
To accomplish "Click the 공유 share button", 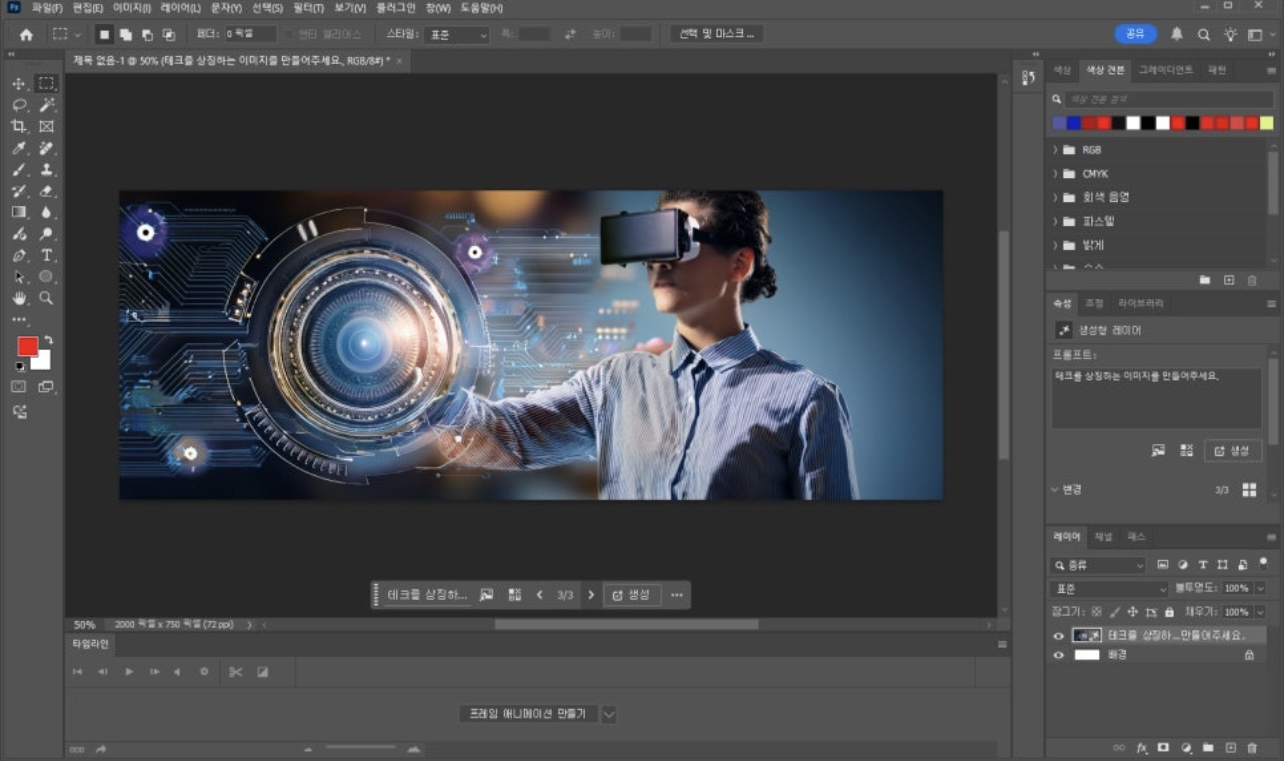I will tap(1135, 34).
